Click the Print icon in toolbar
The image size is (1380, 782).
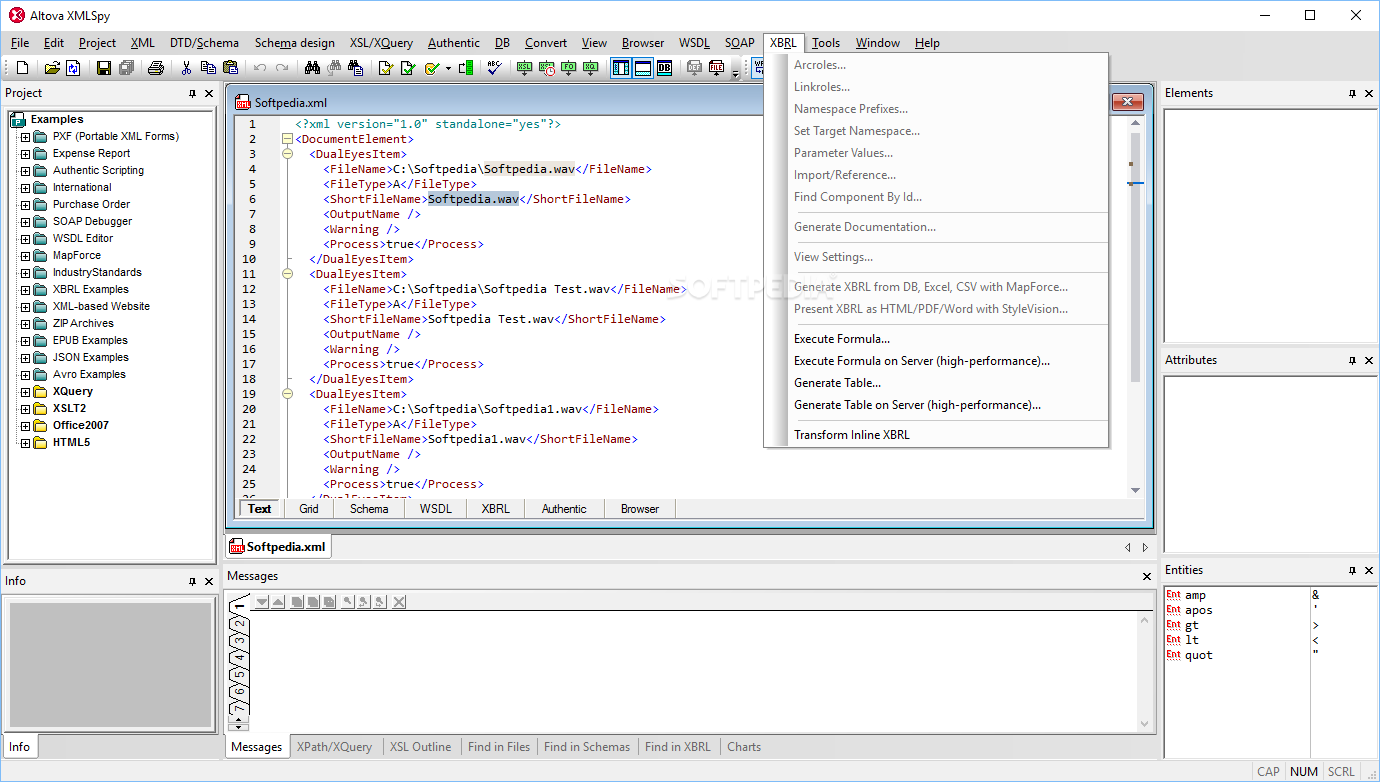point(156,68)
